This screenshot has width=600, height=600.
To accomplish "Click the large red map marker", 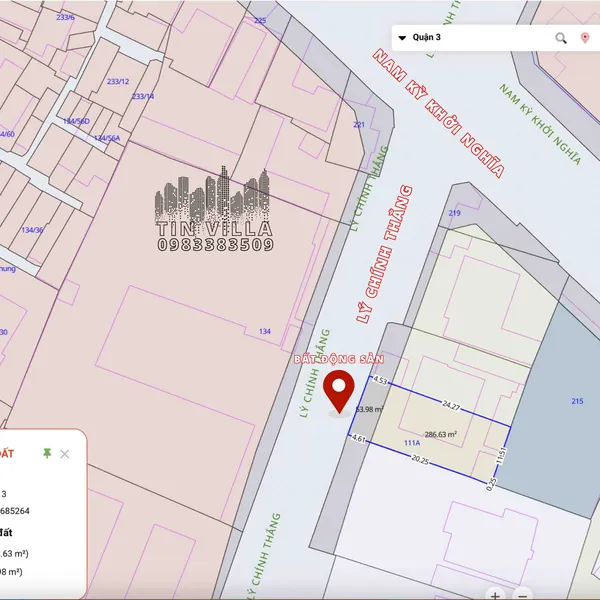I will click(340, 390).
